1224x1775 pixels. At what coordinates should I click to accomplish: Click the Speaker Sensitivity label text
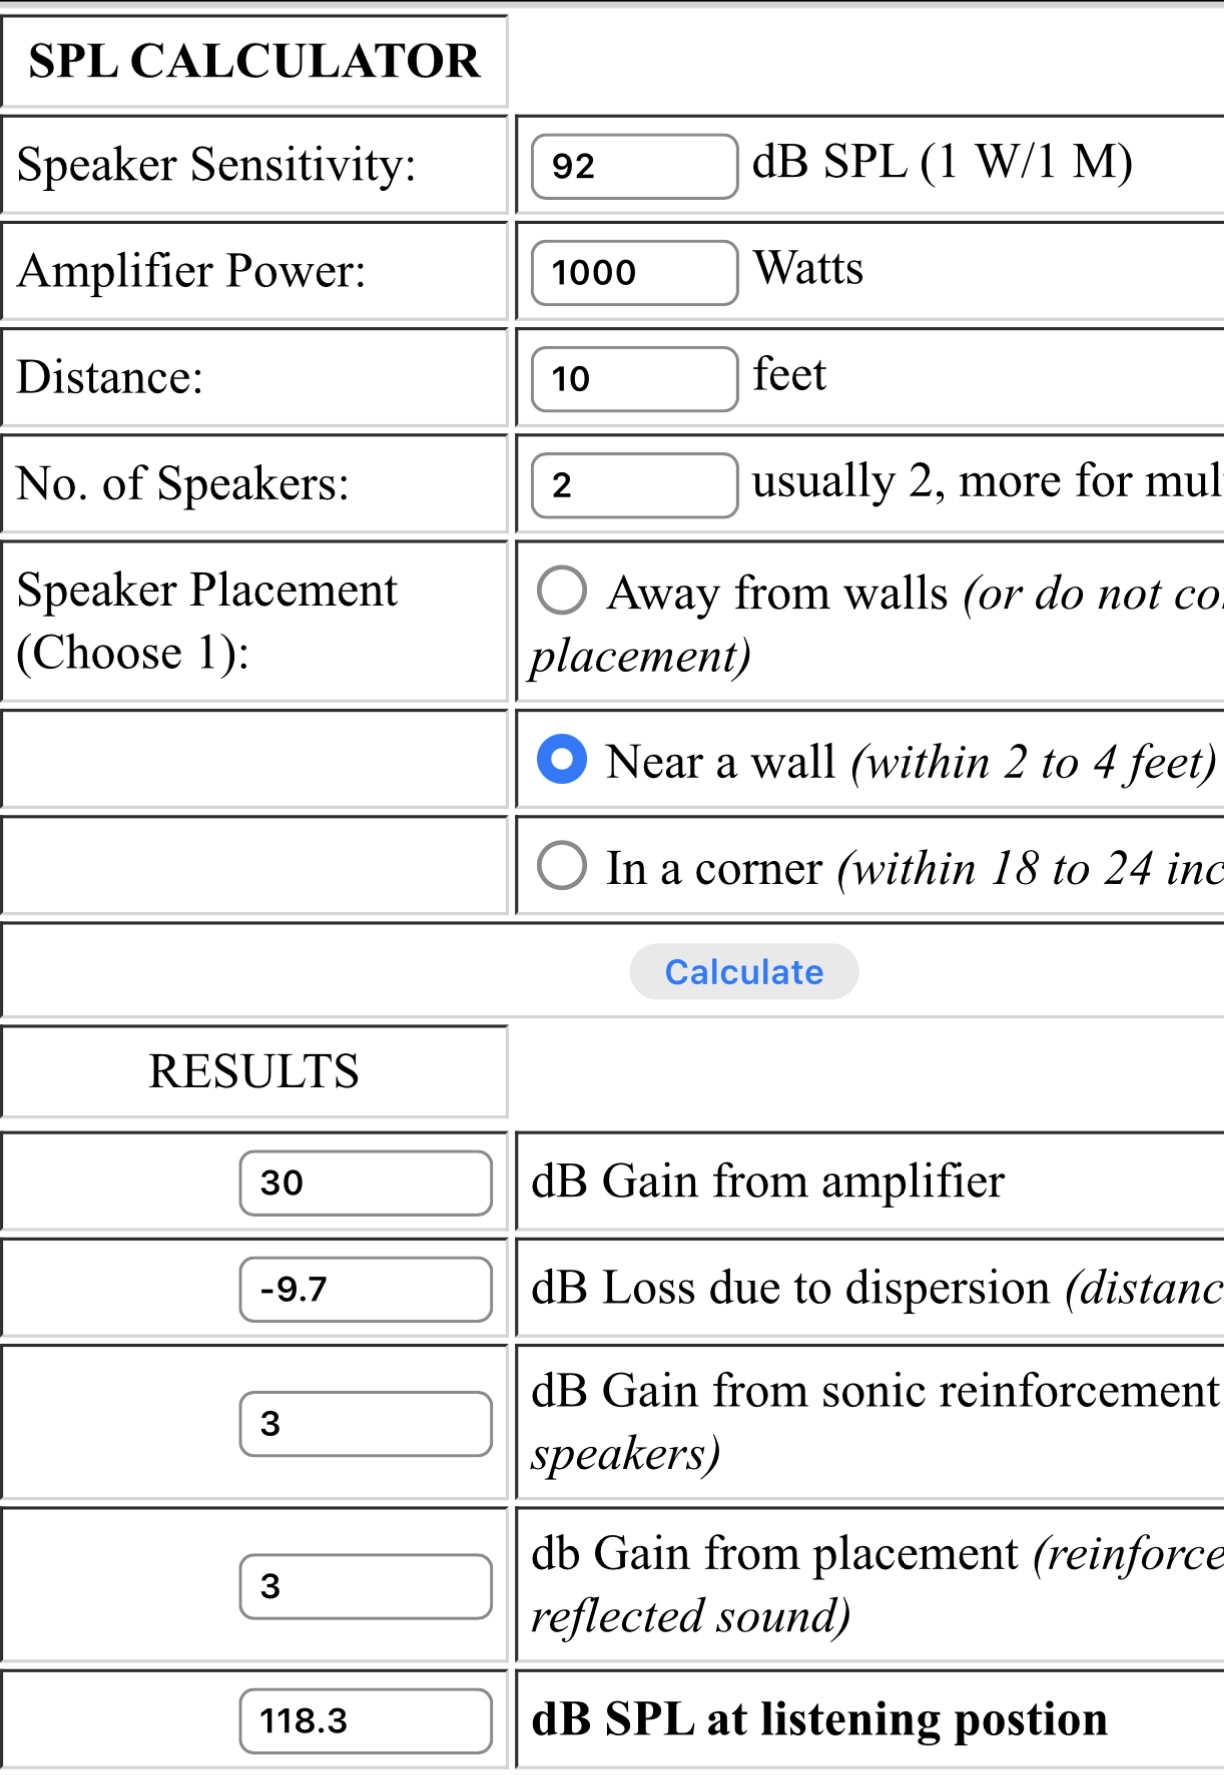coord(216,165)
